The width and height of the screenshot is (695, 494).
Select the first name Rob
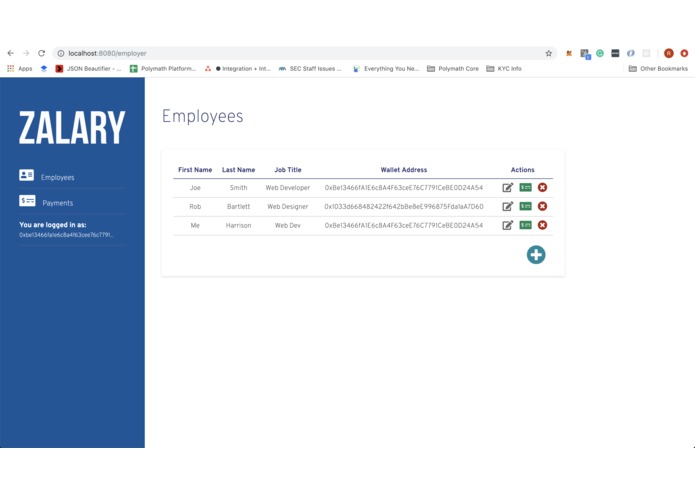195,206
